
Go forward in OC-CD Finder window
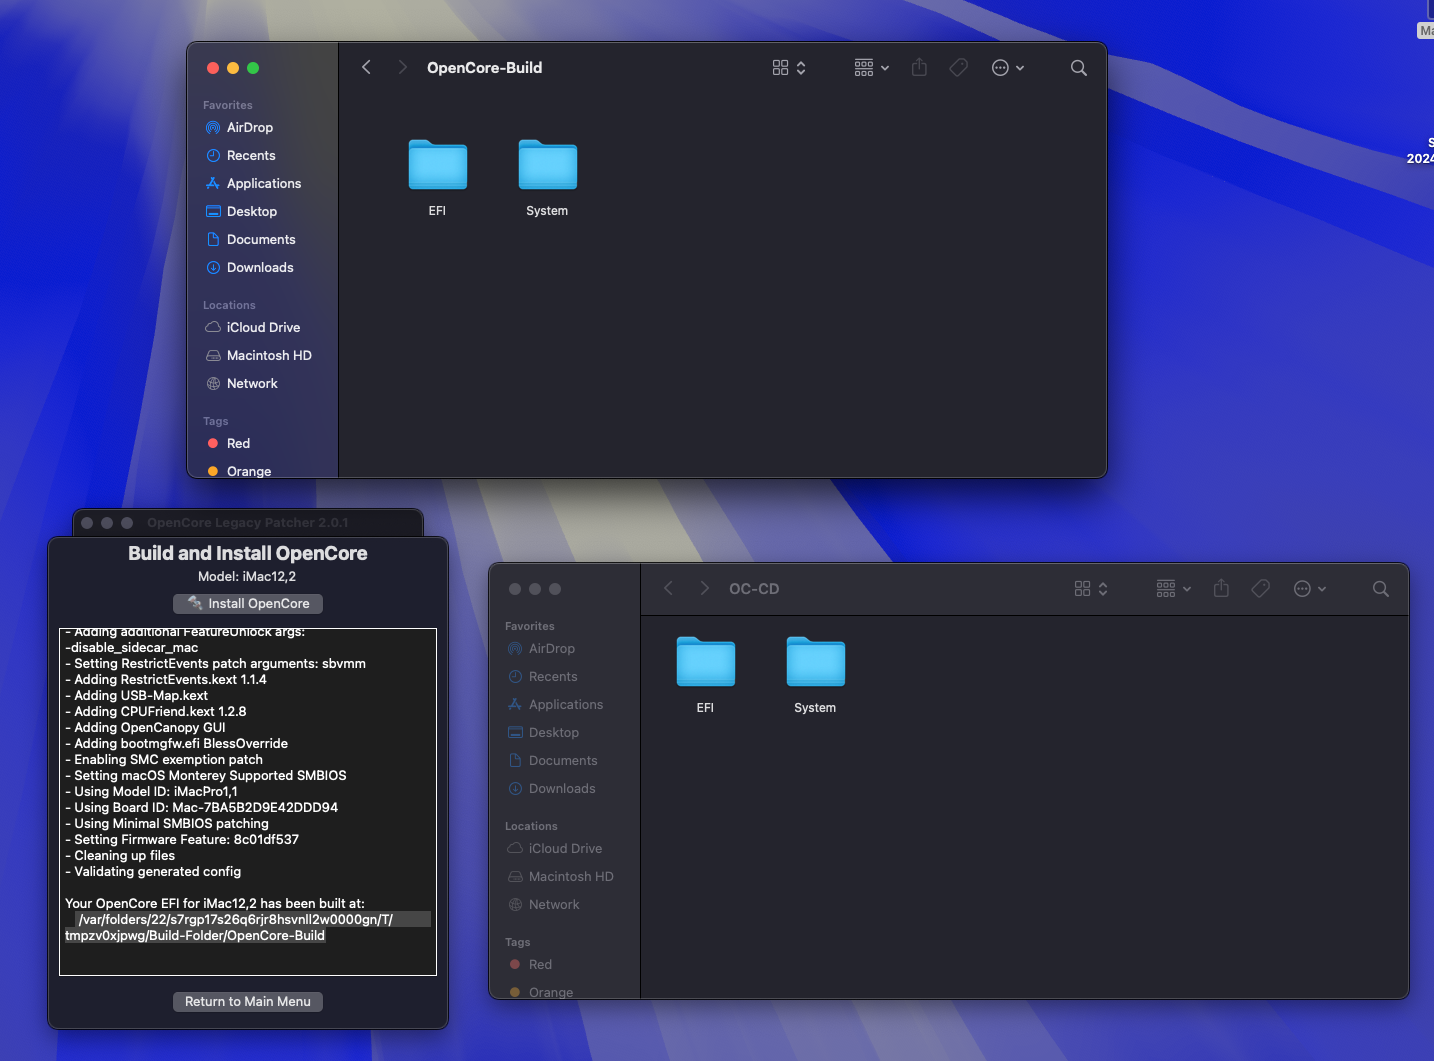(x=704, y=588)
